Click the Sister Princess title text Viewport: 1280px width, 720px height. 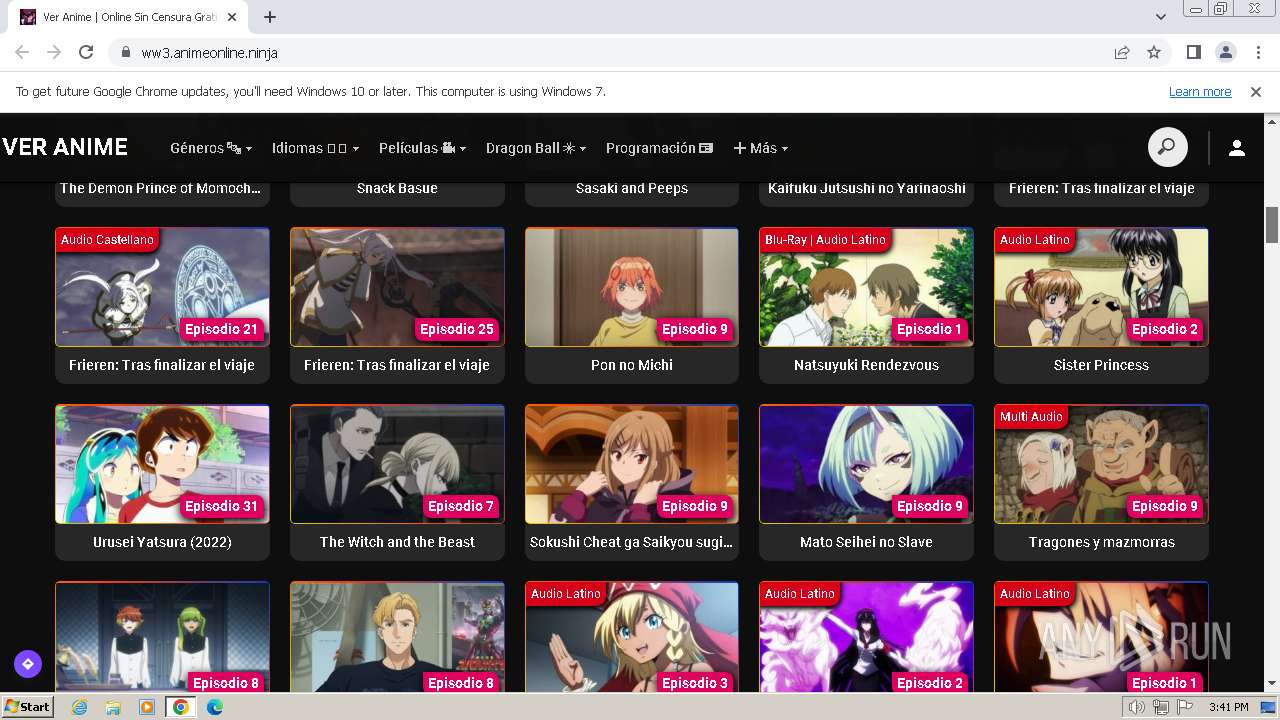click(1101, 365)
